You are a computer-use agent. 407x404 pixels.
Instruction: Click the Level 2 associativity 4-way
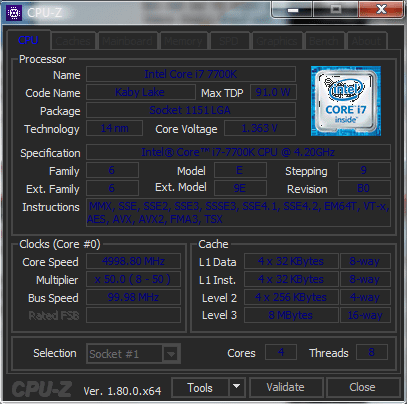click(x=365, y=297)
